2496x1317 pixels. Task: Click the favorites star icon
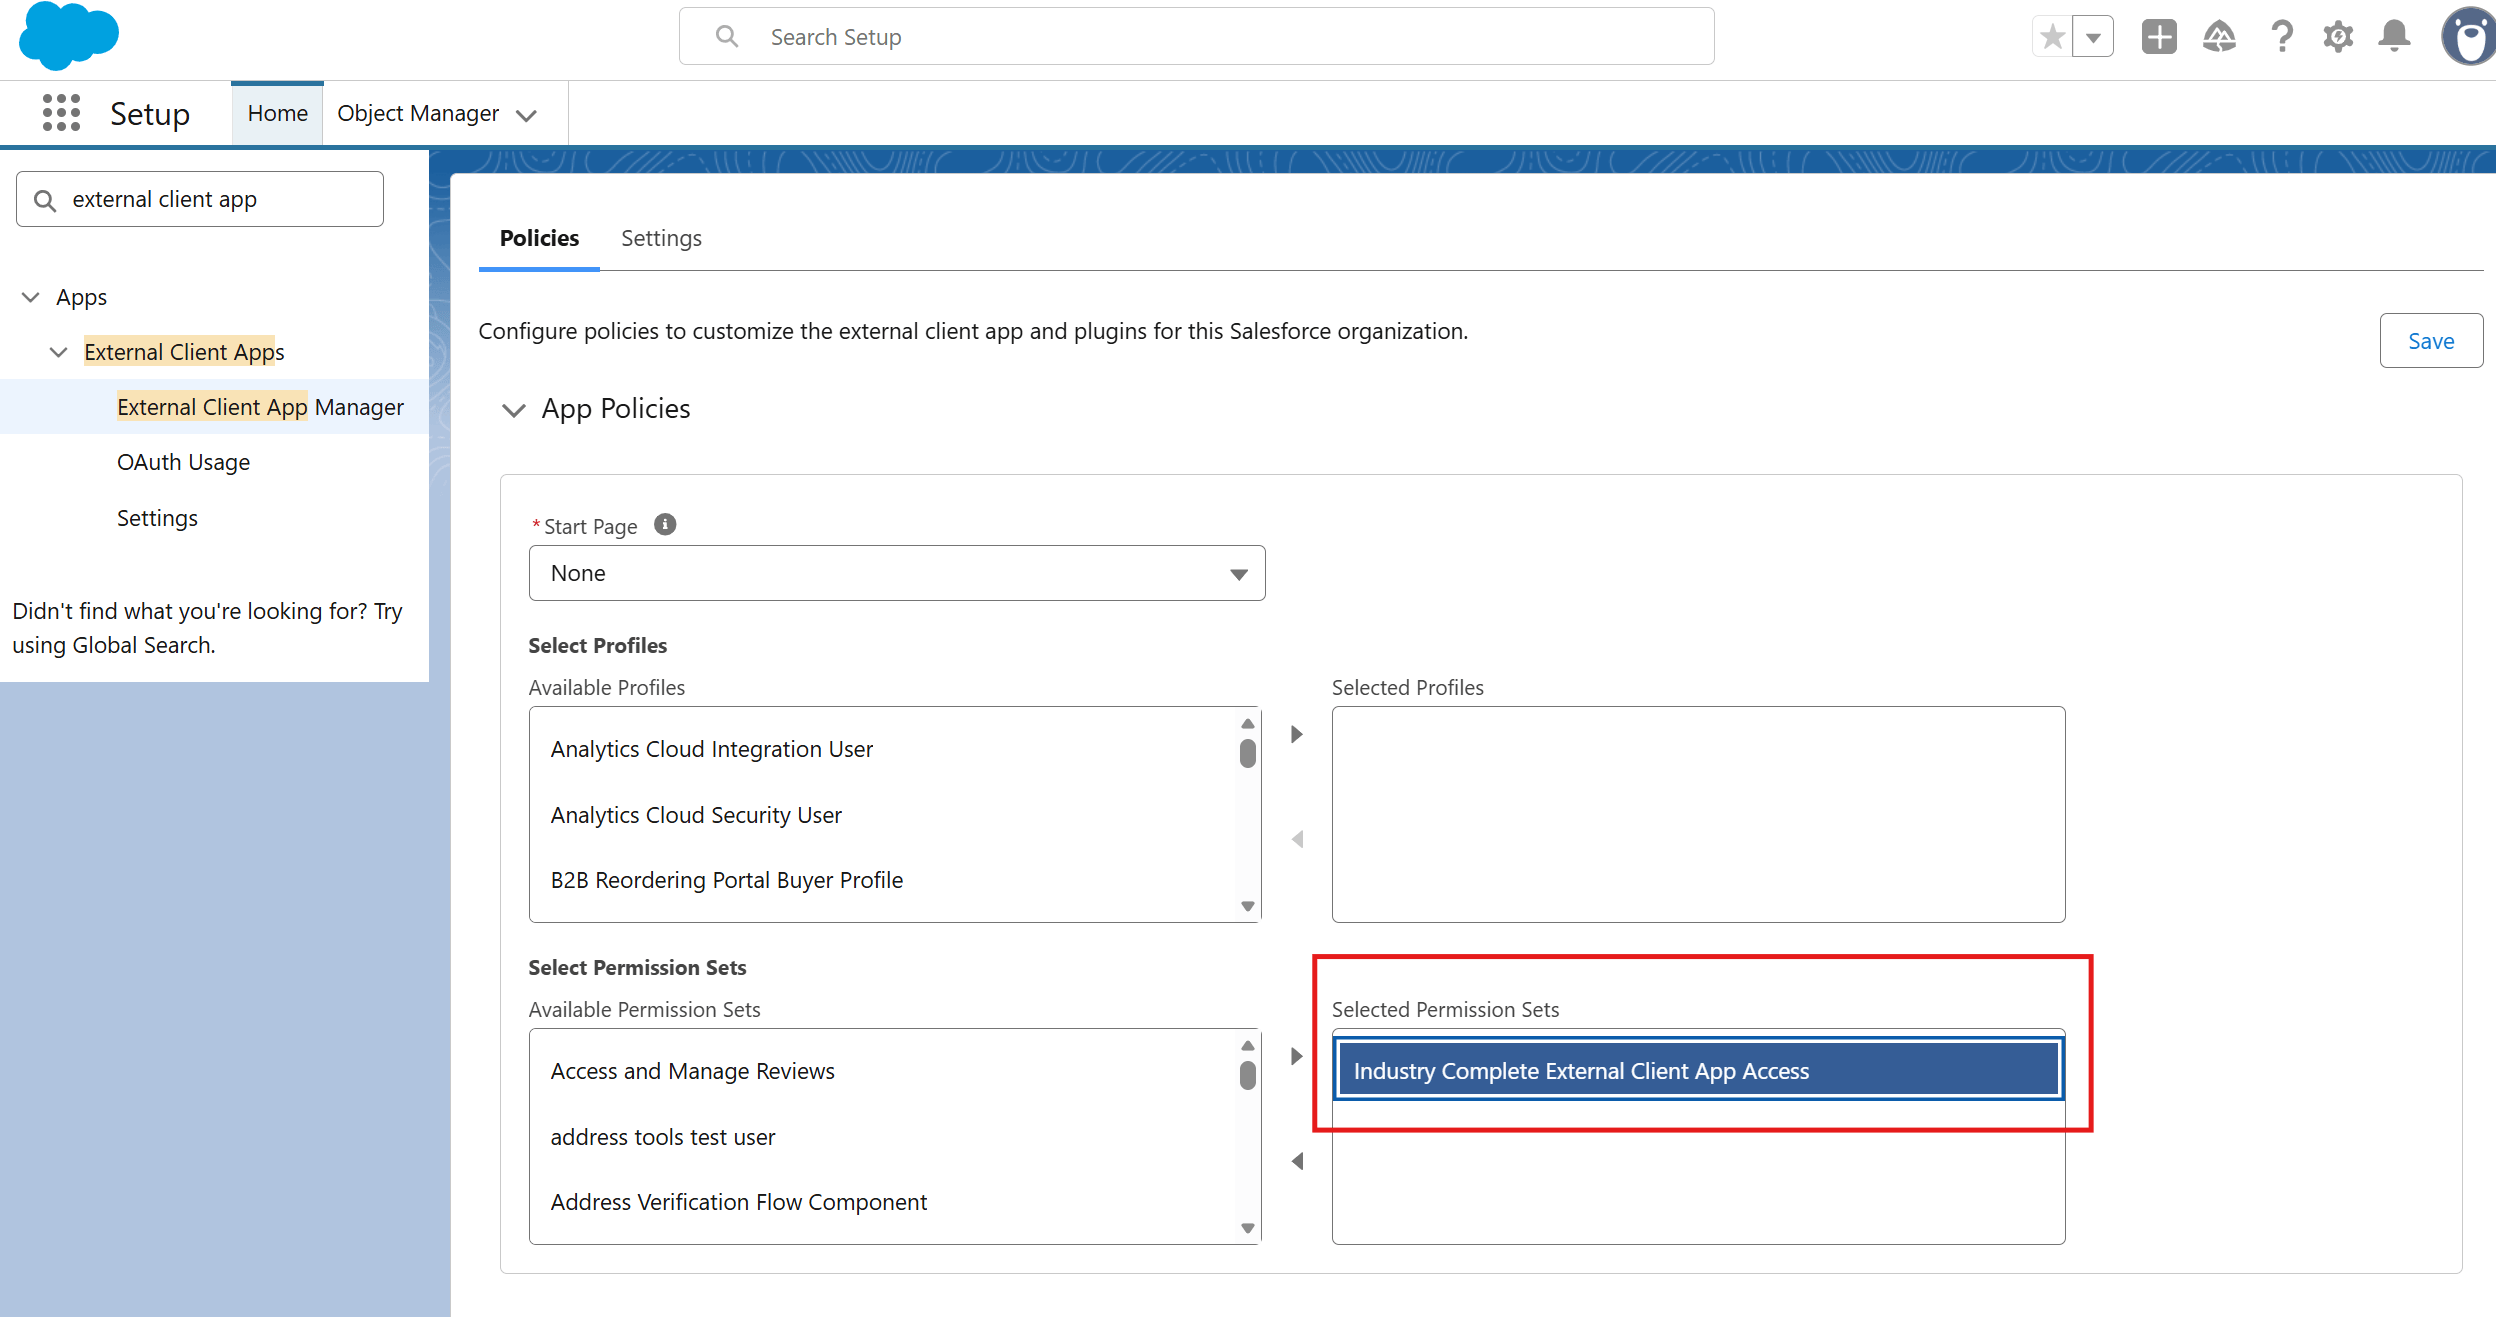point(2052,37)
